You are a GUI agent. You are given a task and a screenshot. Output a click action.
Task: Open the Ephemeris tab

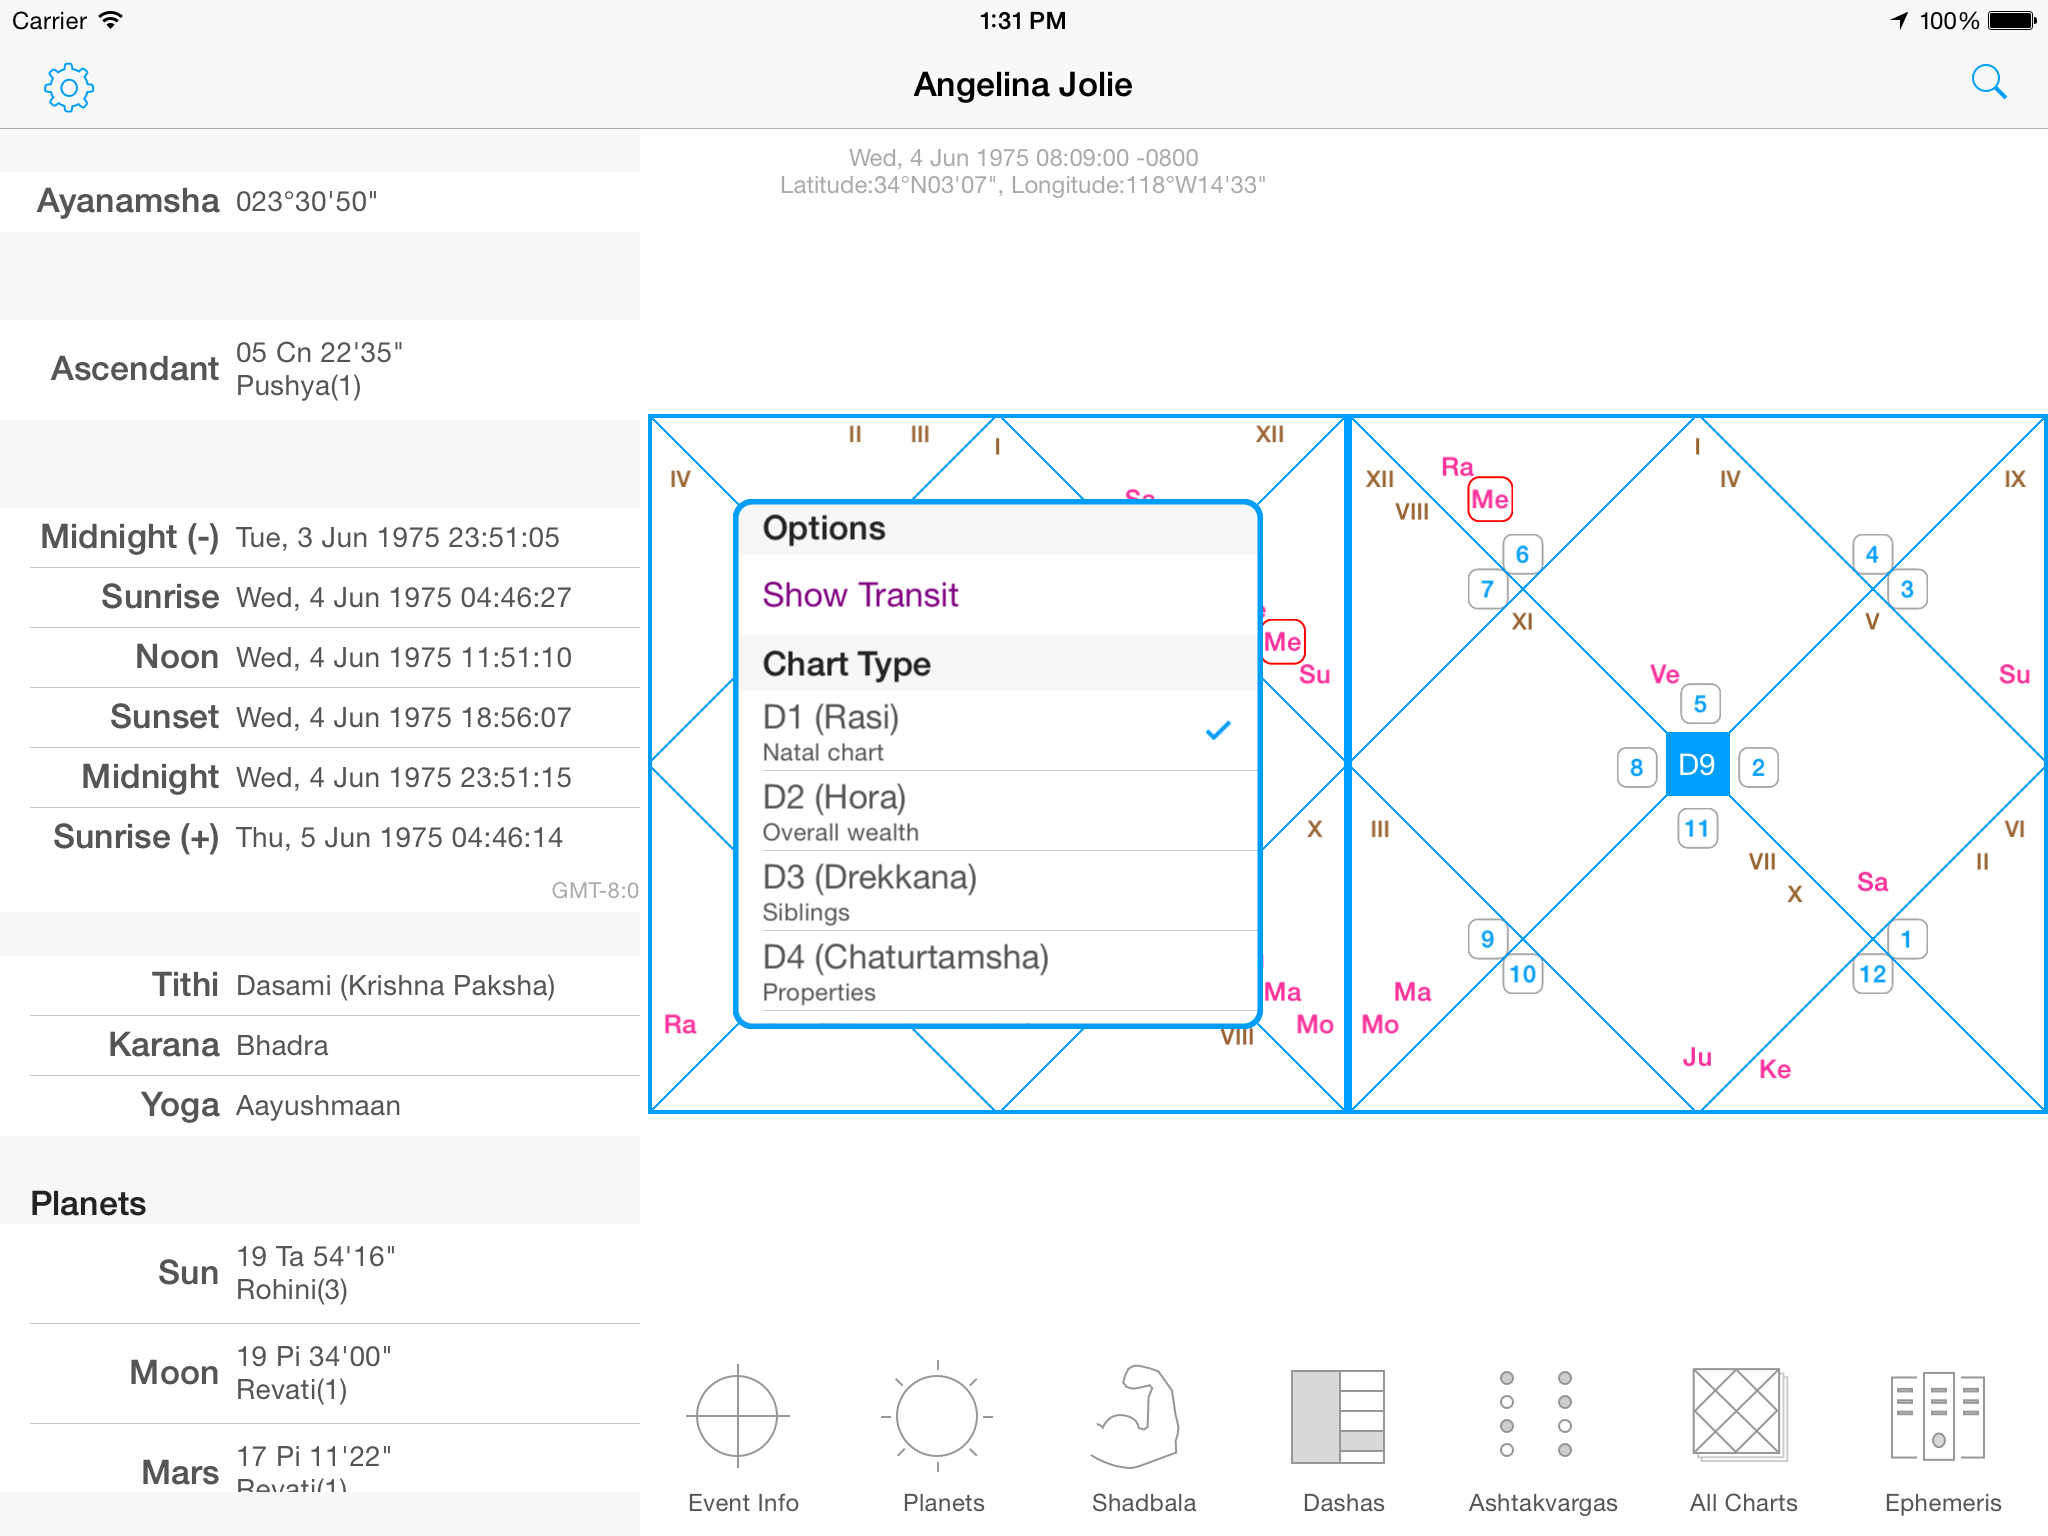[x=1943, y=1439]
